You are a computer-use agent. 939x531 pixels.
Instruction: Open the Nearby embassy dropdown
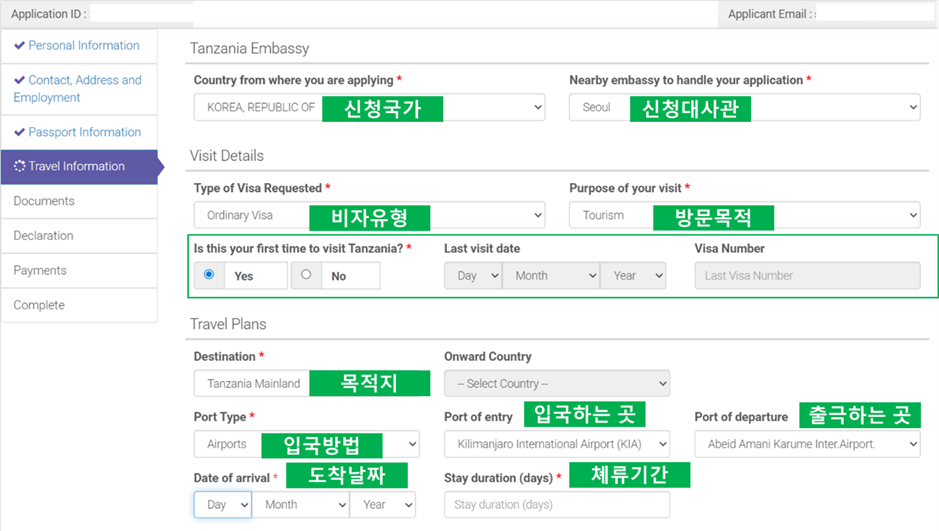(745, 107)
